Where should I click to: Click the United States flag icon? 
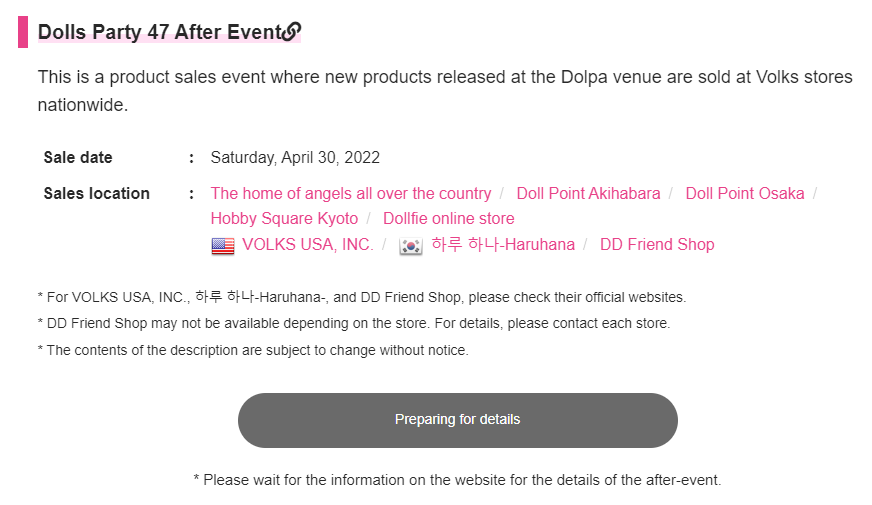click(222, 245)
